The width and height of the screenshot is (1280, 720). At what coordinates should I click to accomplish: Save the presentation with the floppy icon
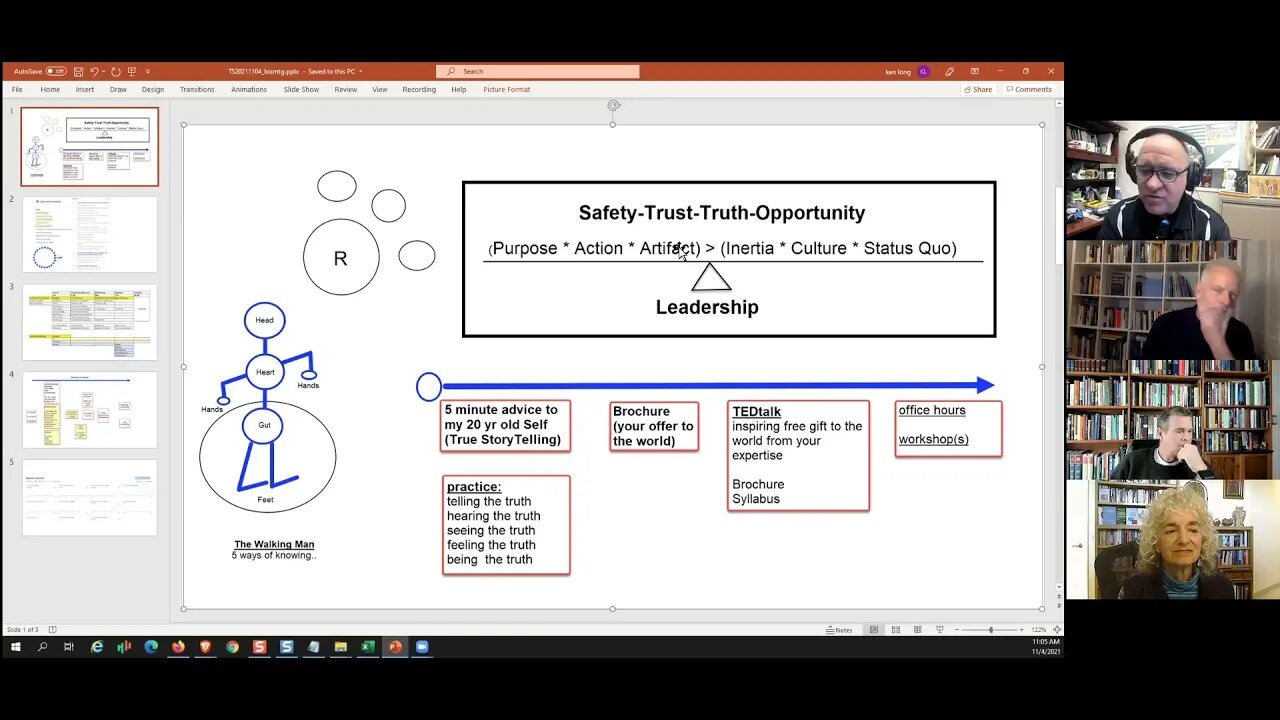click(x=78, y=71)
